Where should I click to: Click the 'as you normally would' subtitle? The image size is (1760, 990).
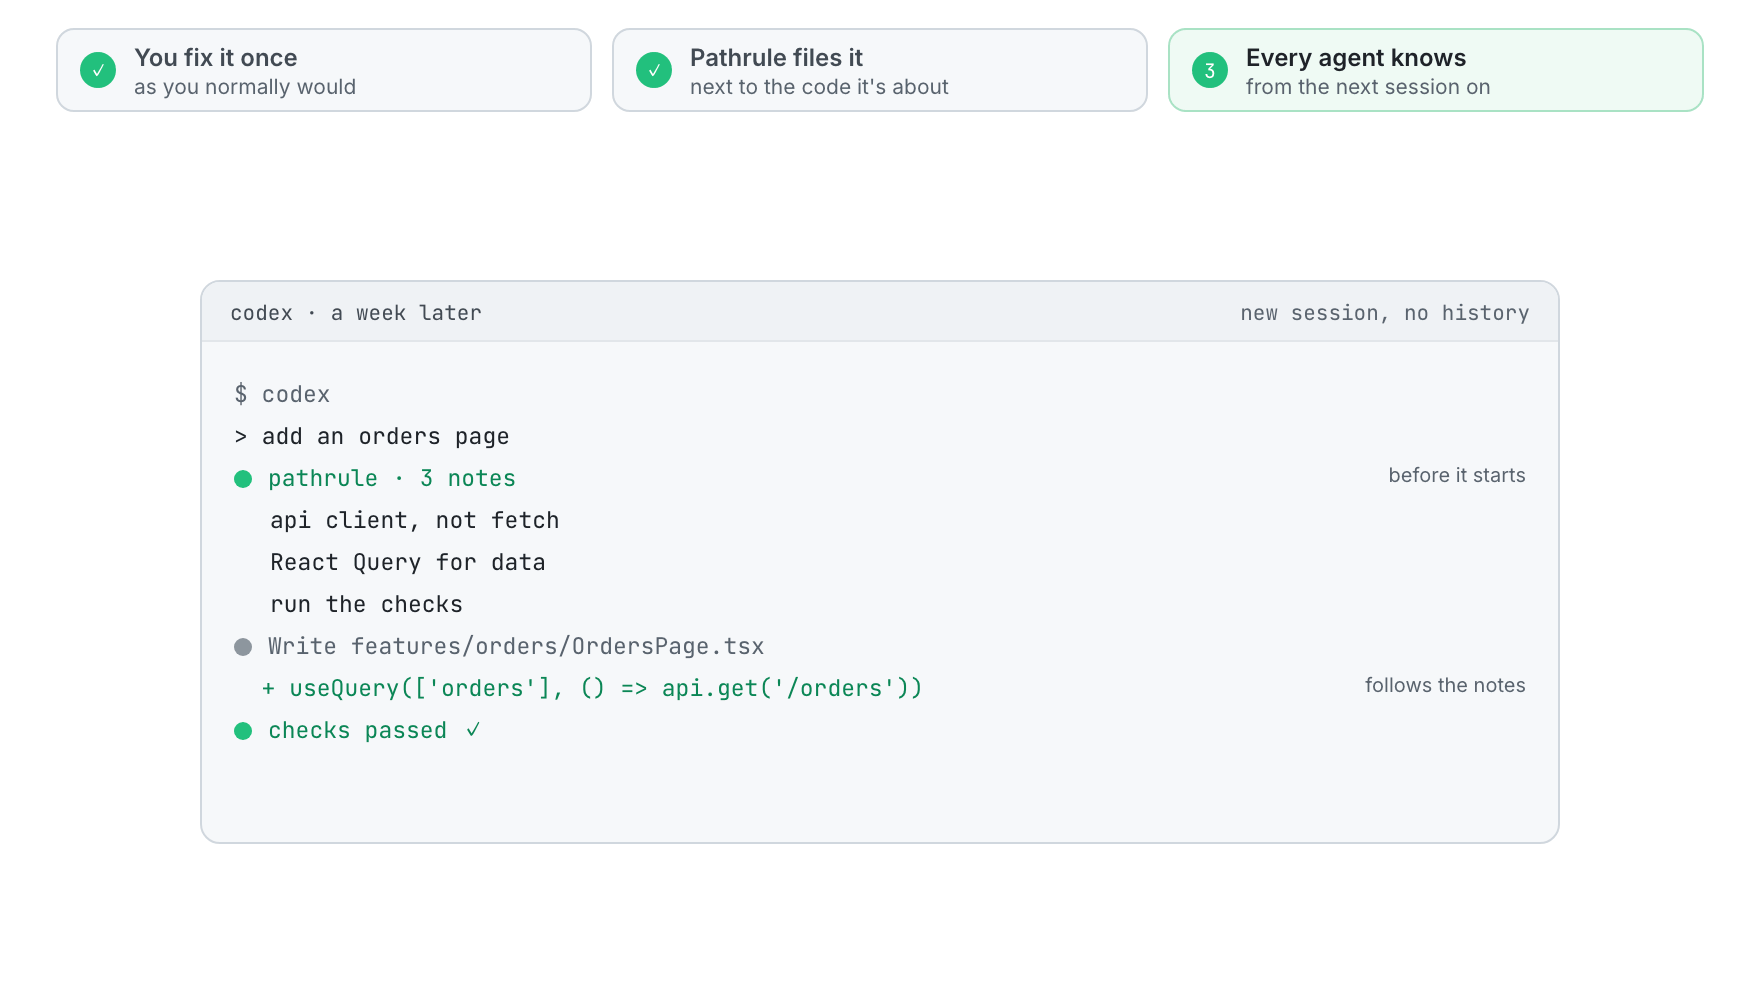click(245, 87)
